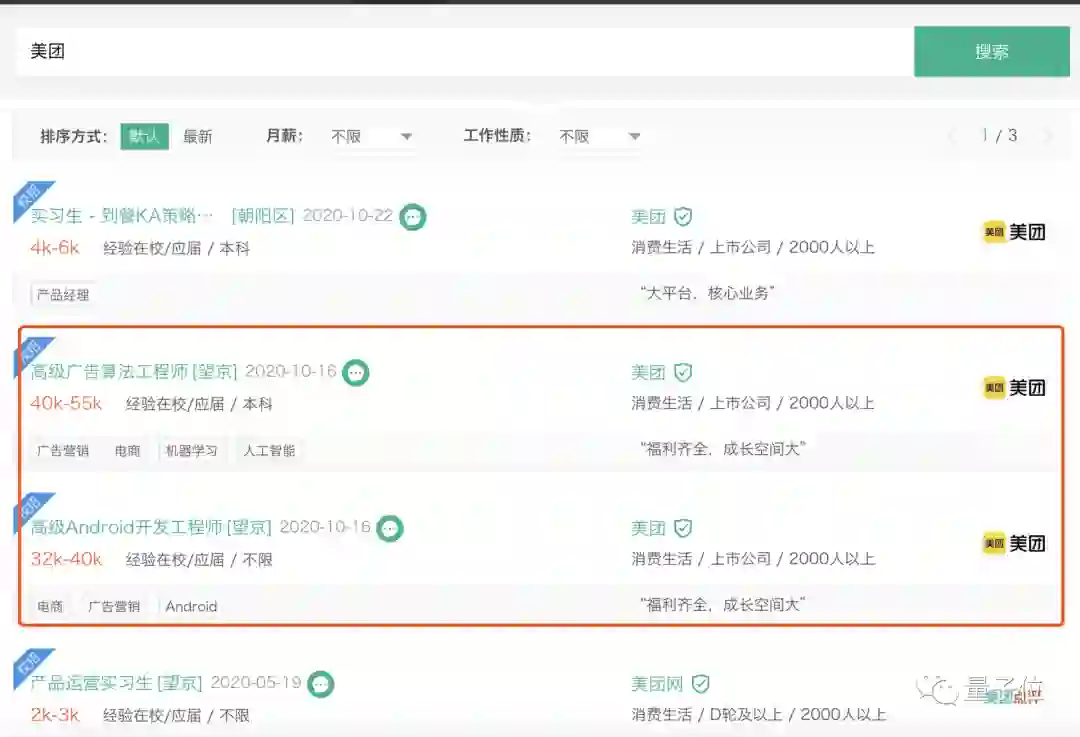Image resolution: width=1080 pixels, height=737 pixels.
Task: Open 美团 company link in 32k-40k listing
Action: coord(648,528)
